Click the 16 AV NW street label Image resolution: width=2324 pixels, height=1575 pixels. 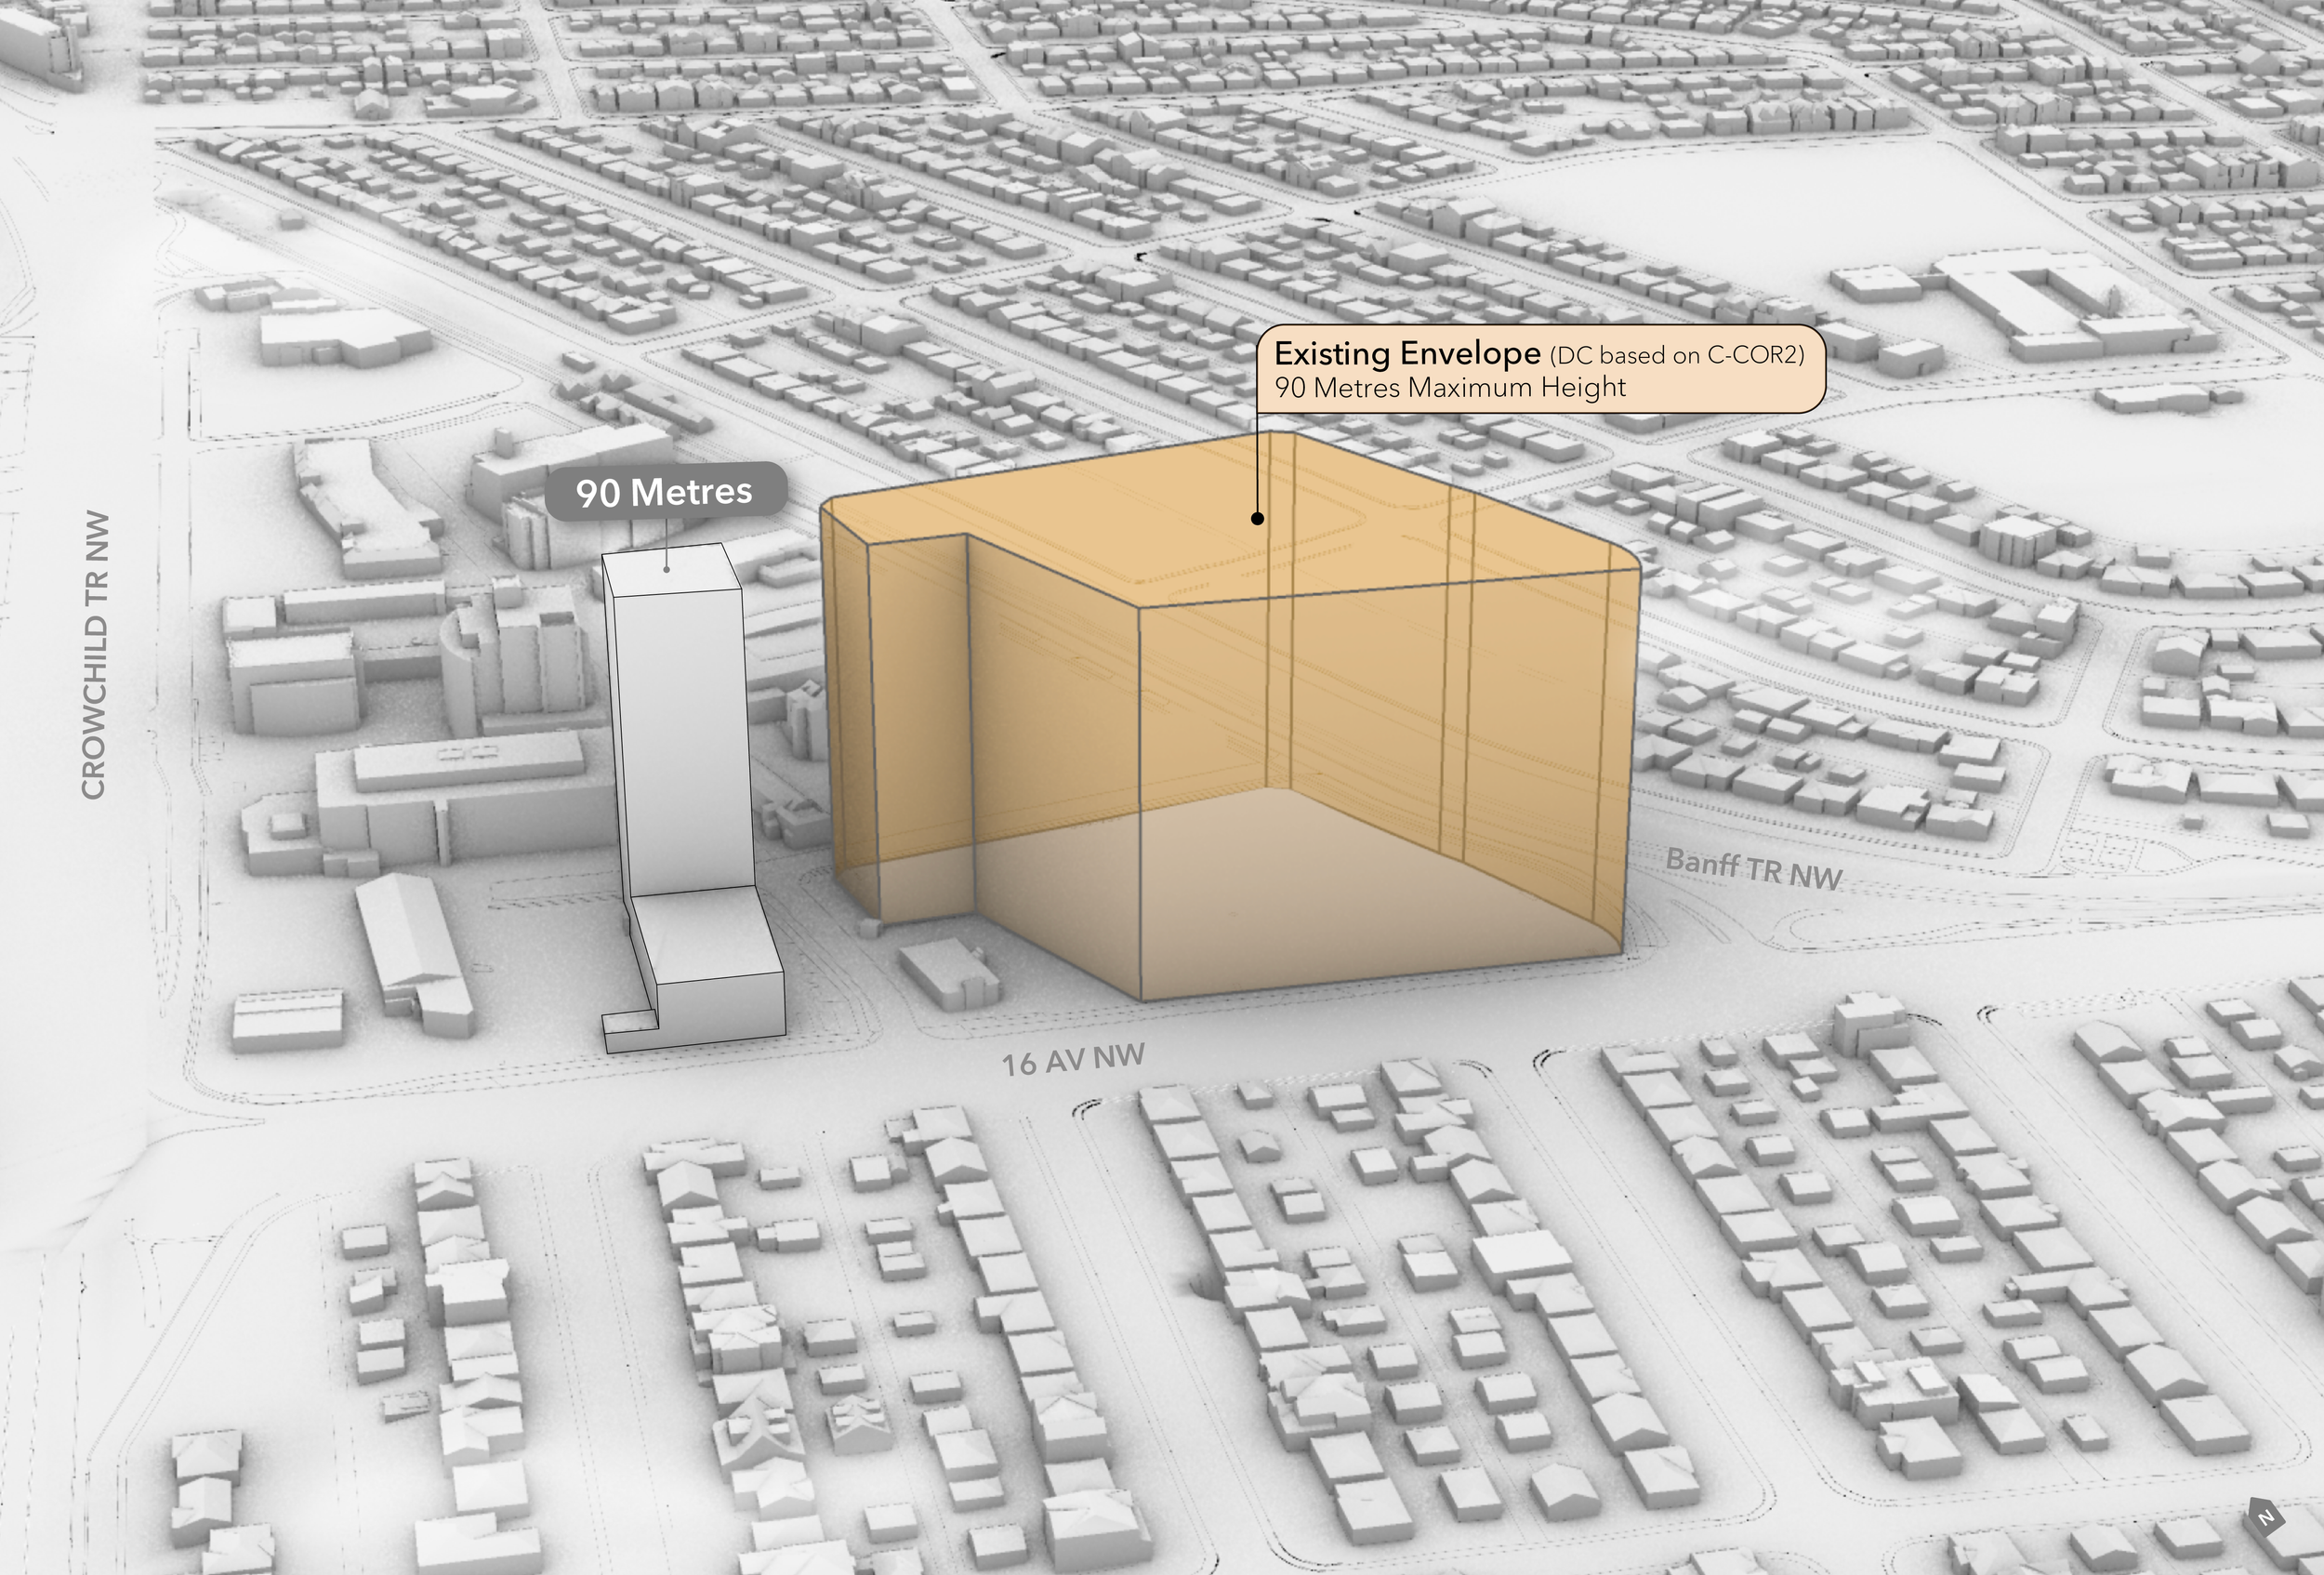tap(1073, 1059)
